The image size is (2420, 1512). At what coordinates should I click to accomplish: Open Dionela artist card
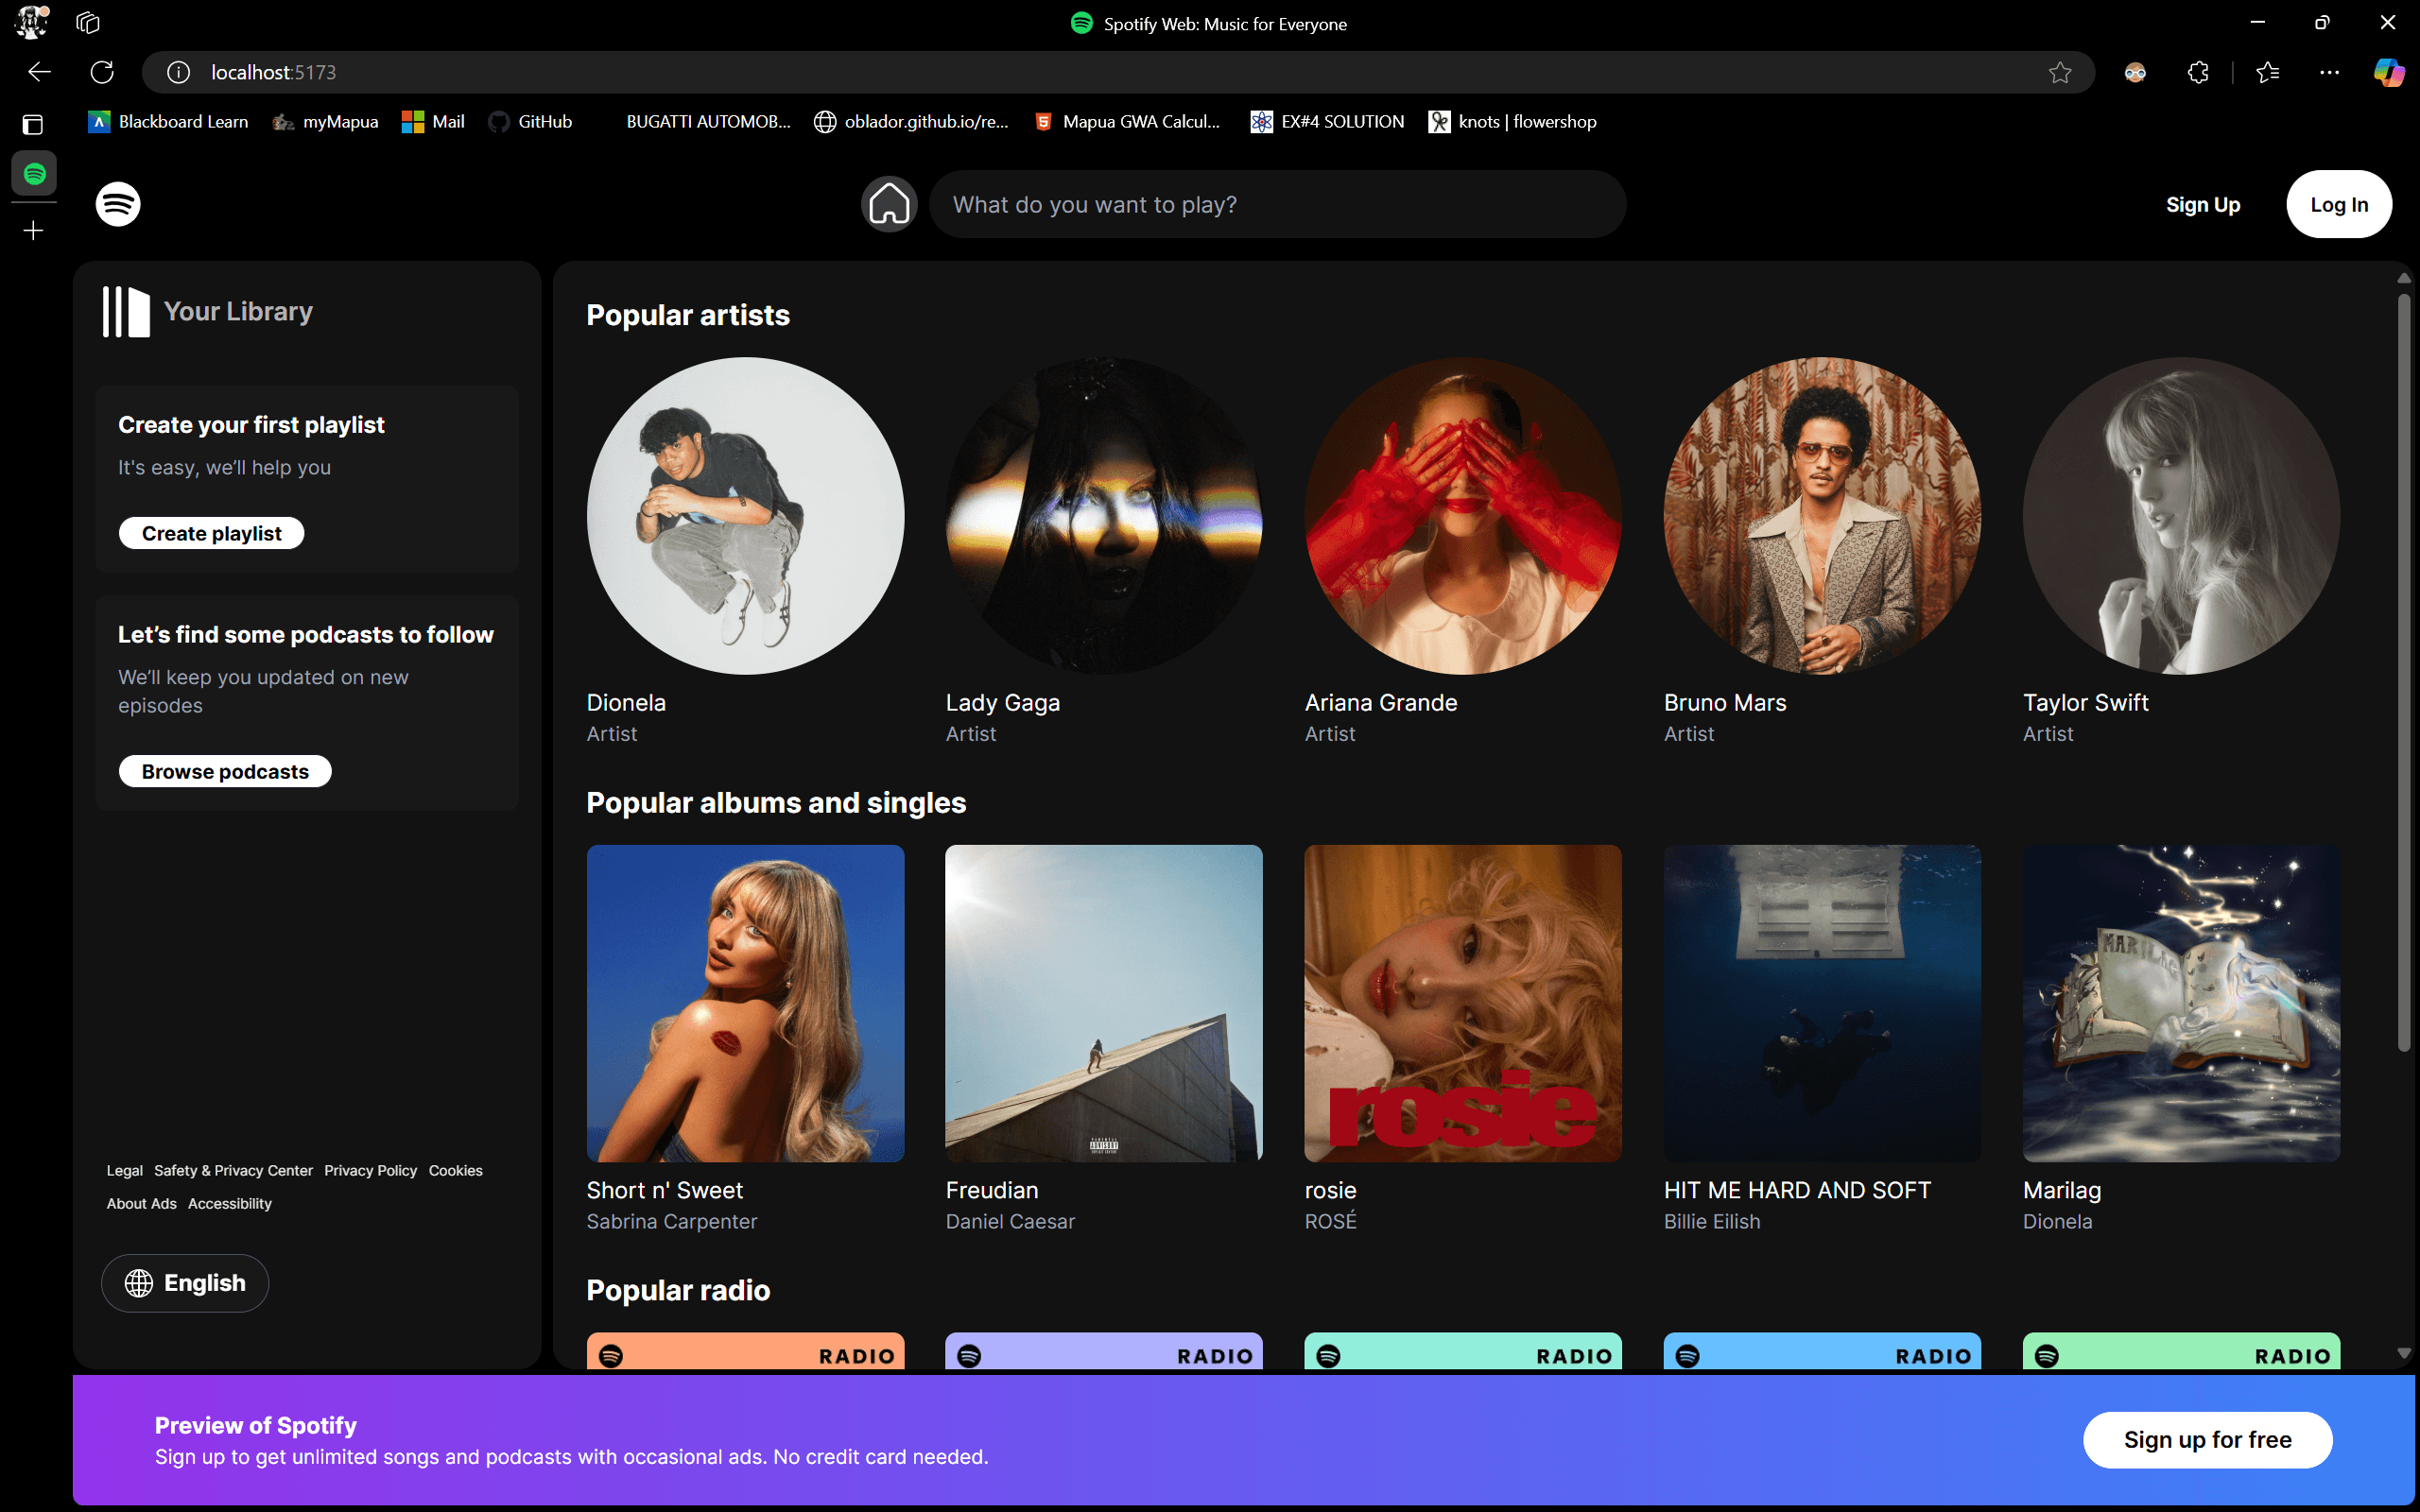coord(745,550)
